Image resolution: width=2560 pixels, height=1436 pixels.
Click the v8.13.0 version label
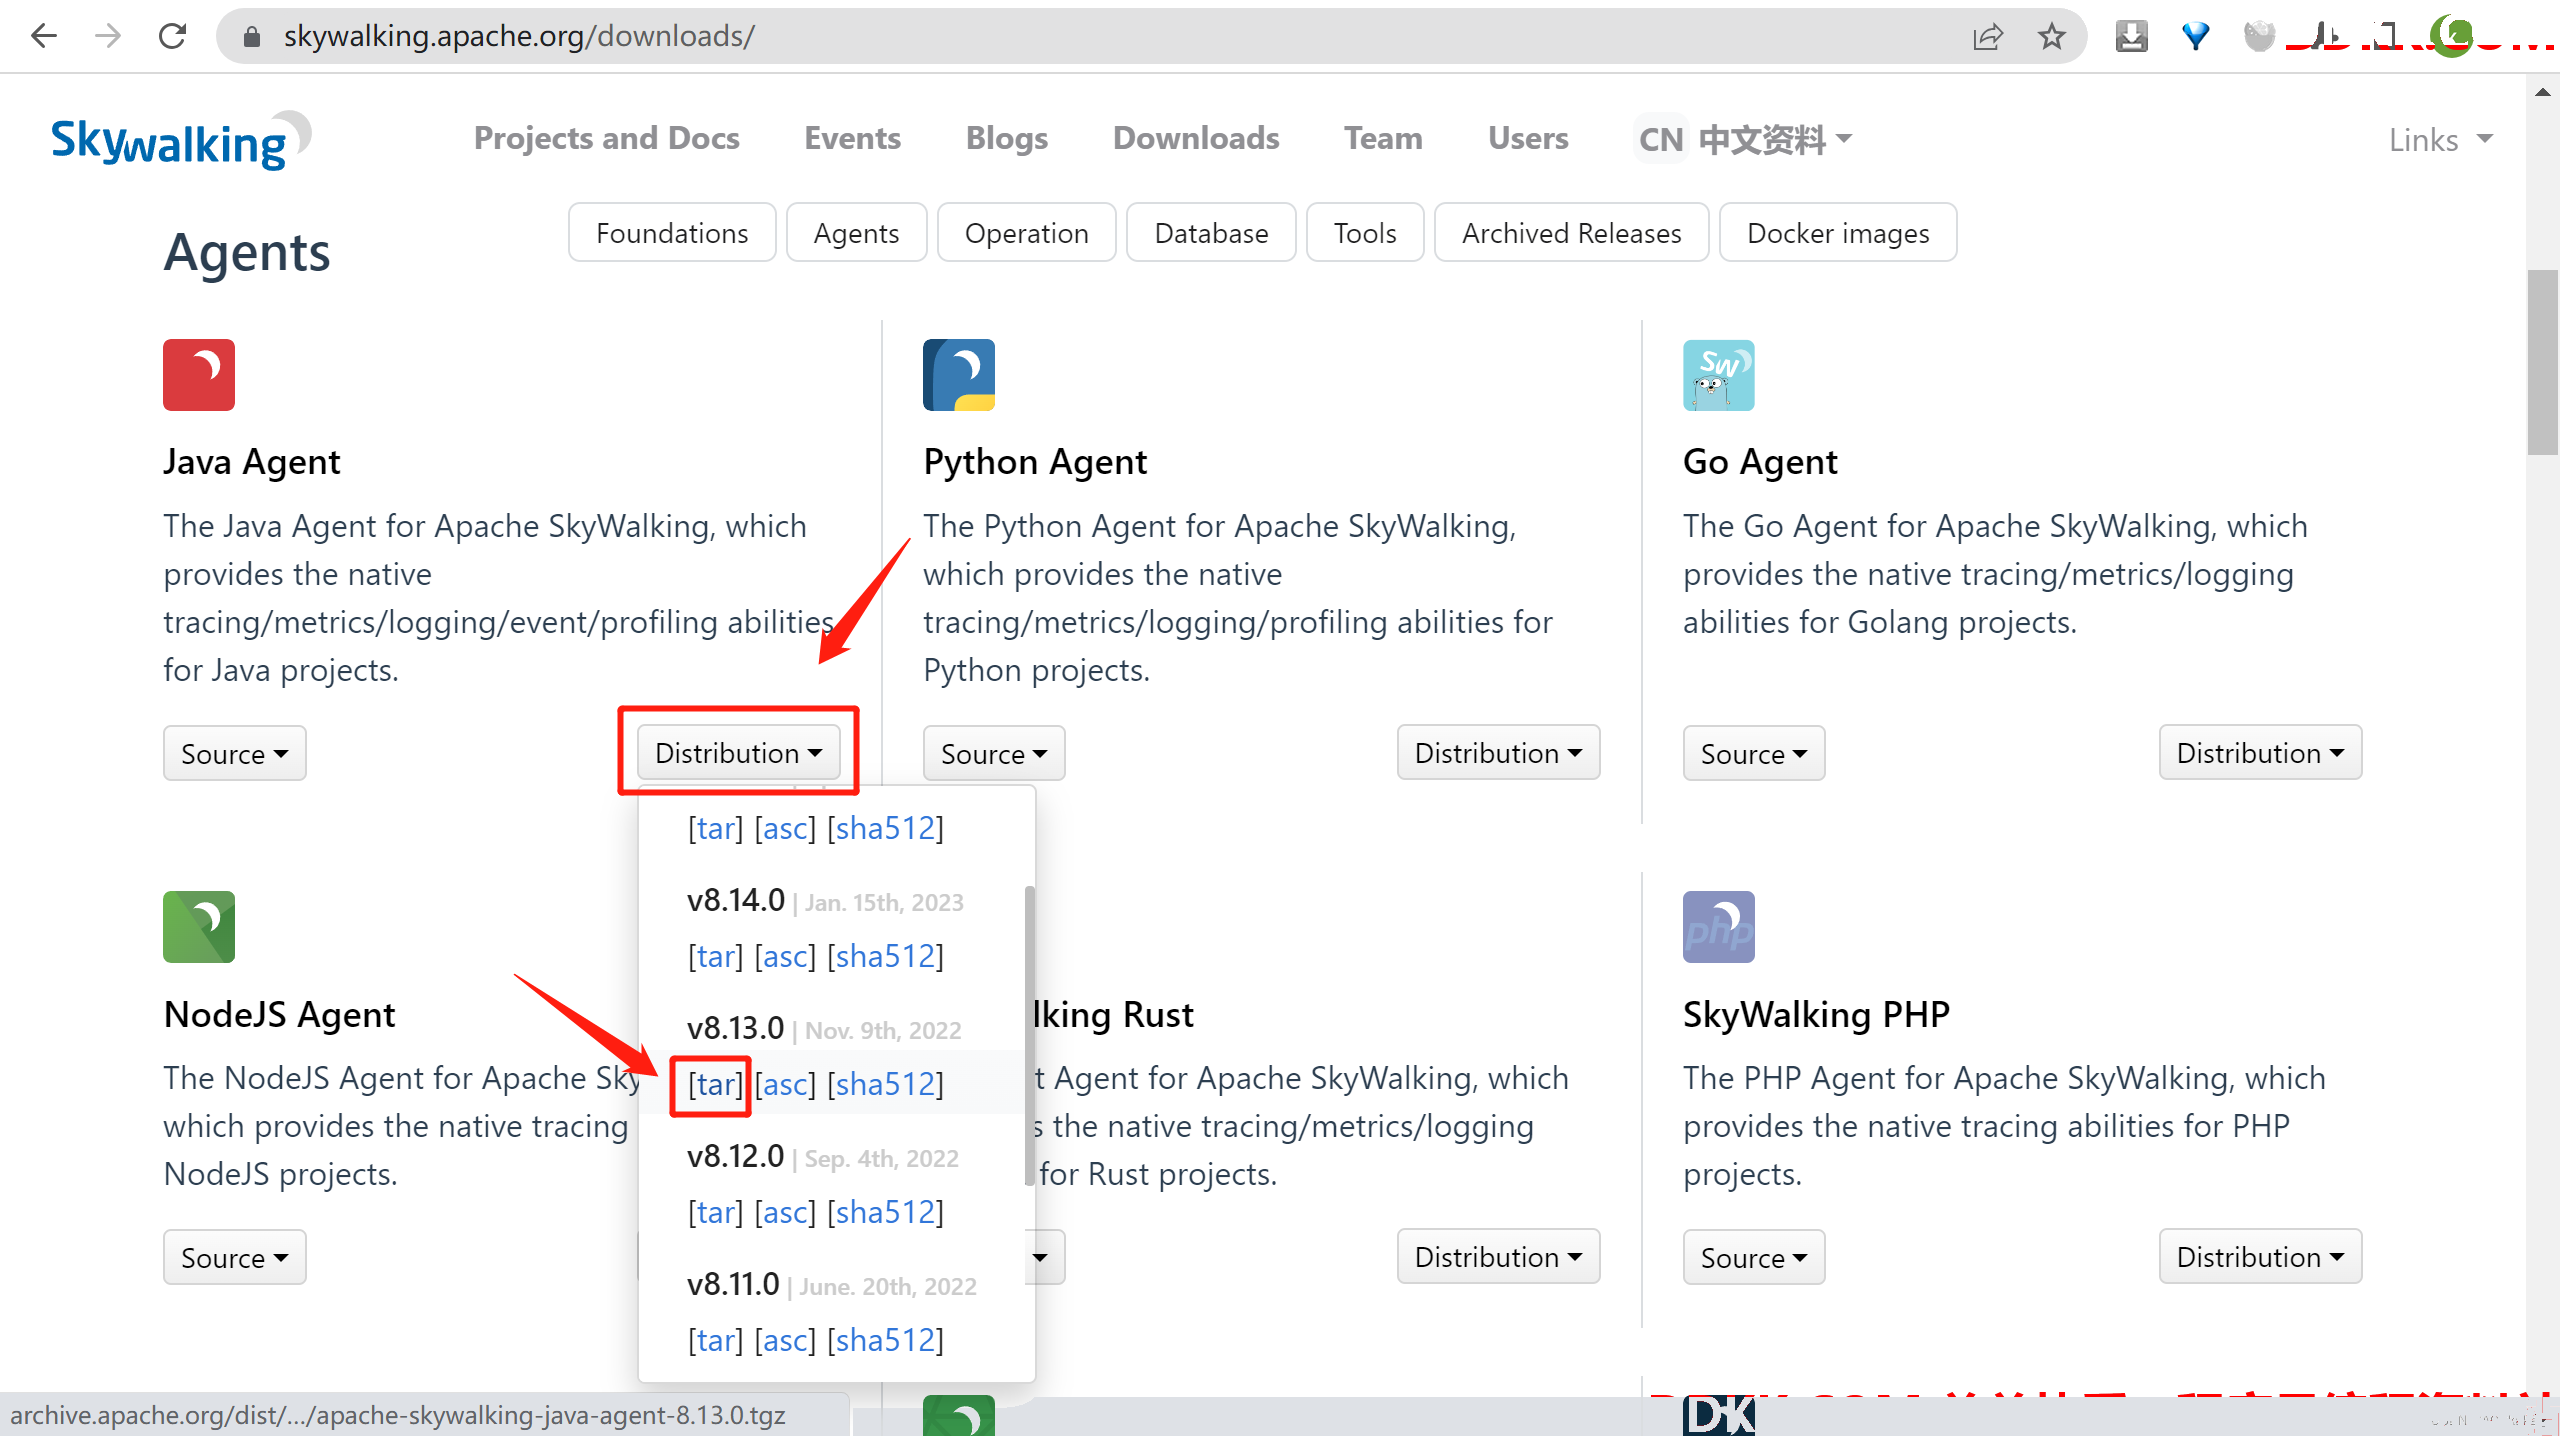(x=735, y=1028)
